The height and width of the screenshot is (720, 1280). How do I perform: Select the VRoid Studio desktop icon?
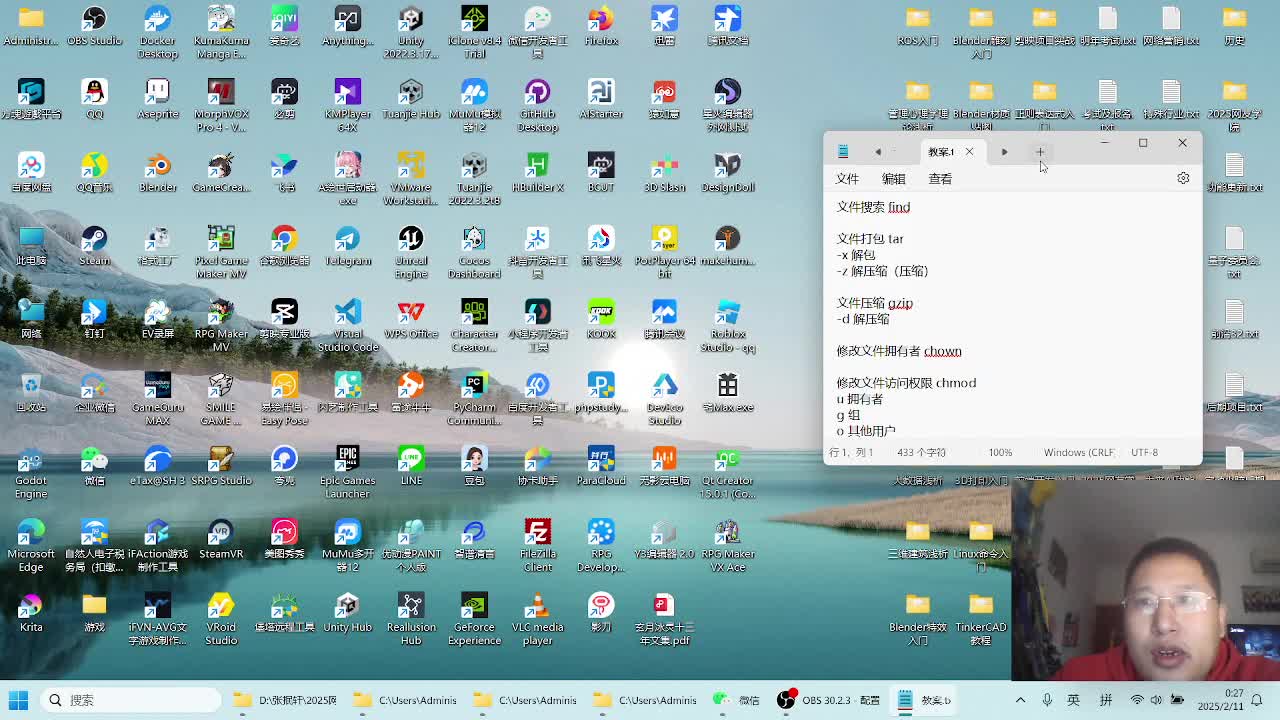[x=221, y=619]
